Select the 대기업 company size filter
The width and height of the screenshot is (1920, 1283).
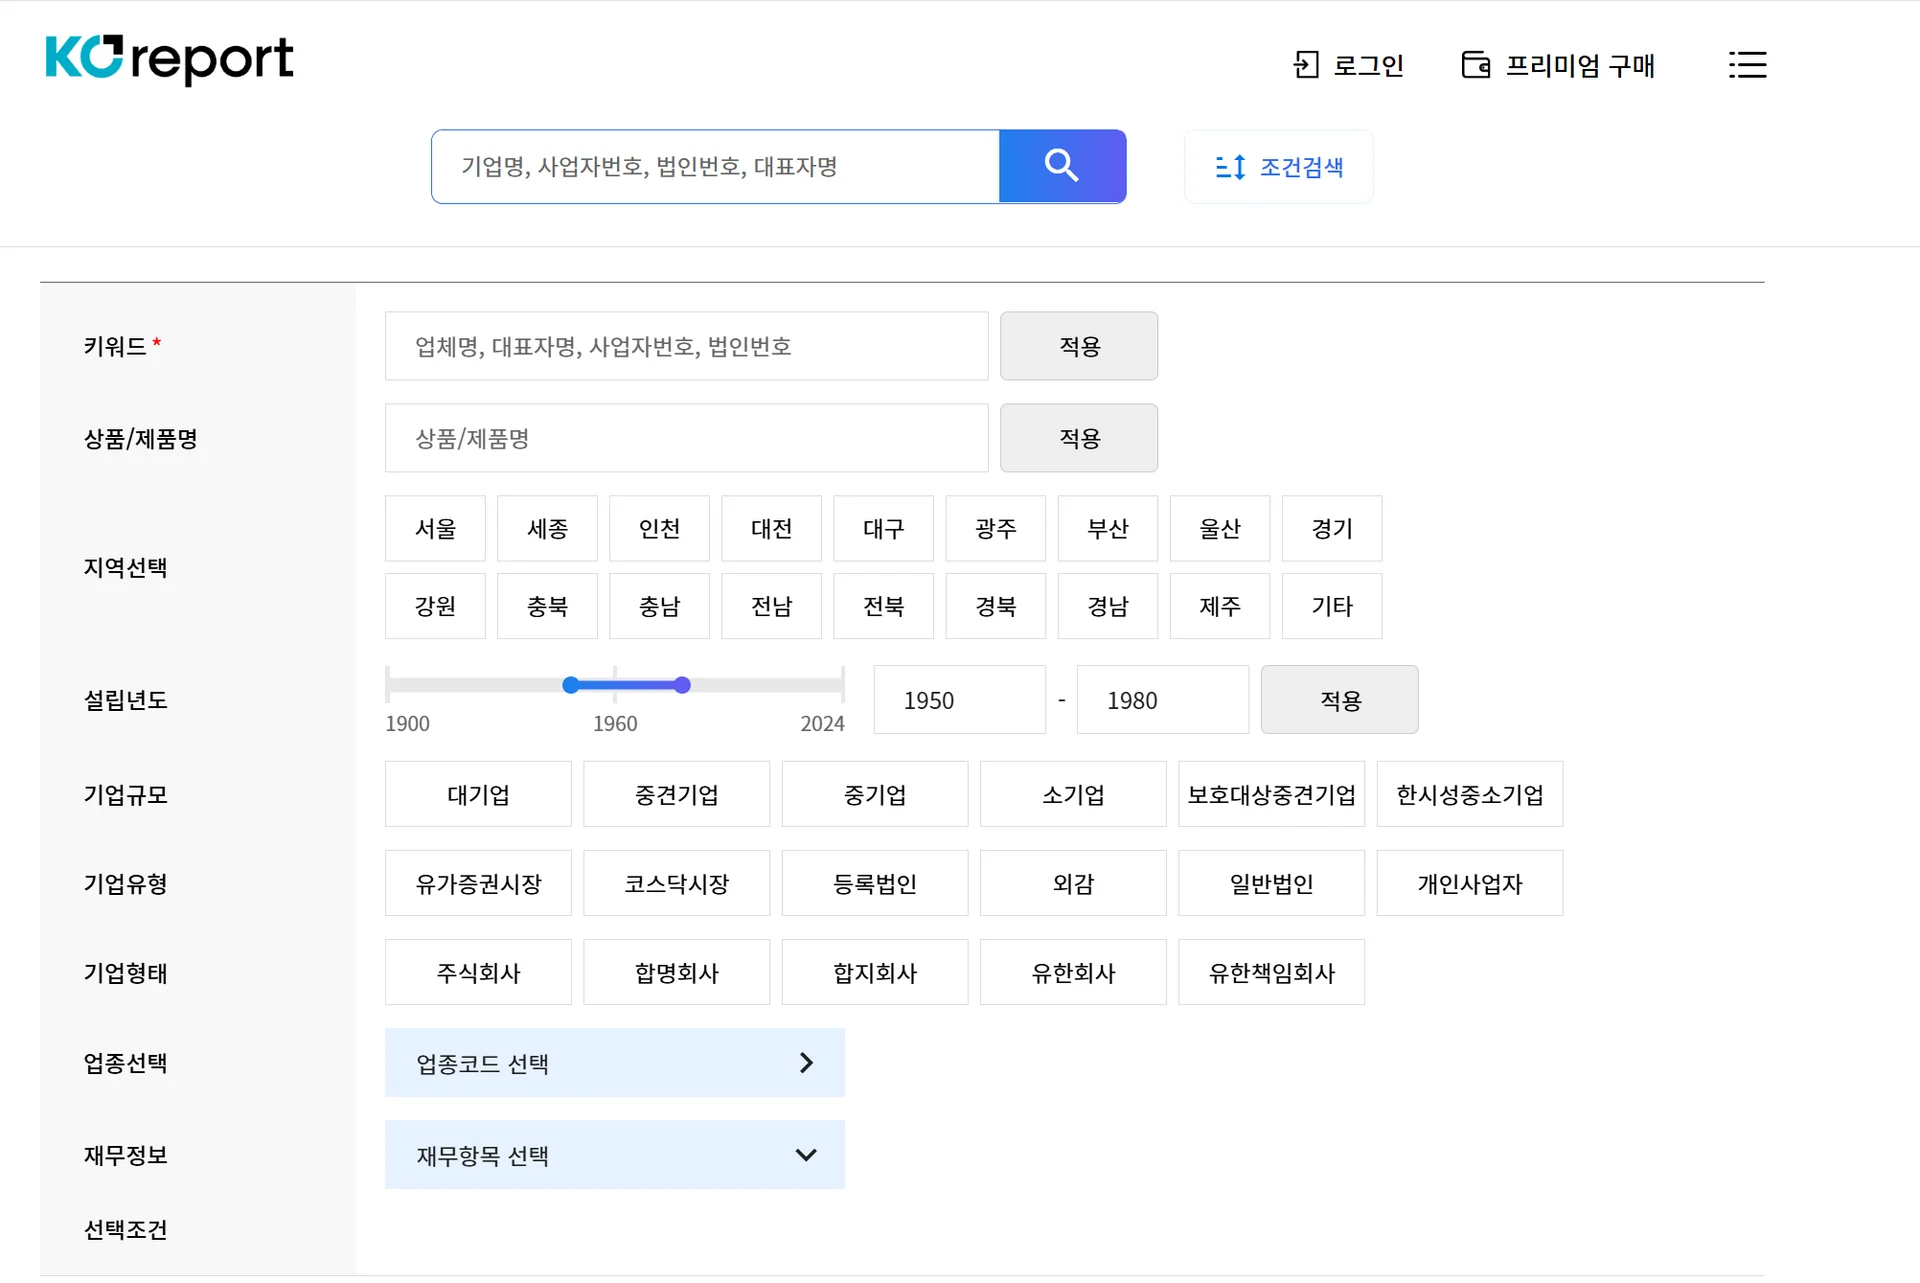(x=478, y=794)
